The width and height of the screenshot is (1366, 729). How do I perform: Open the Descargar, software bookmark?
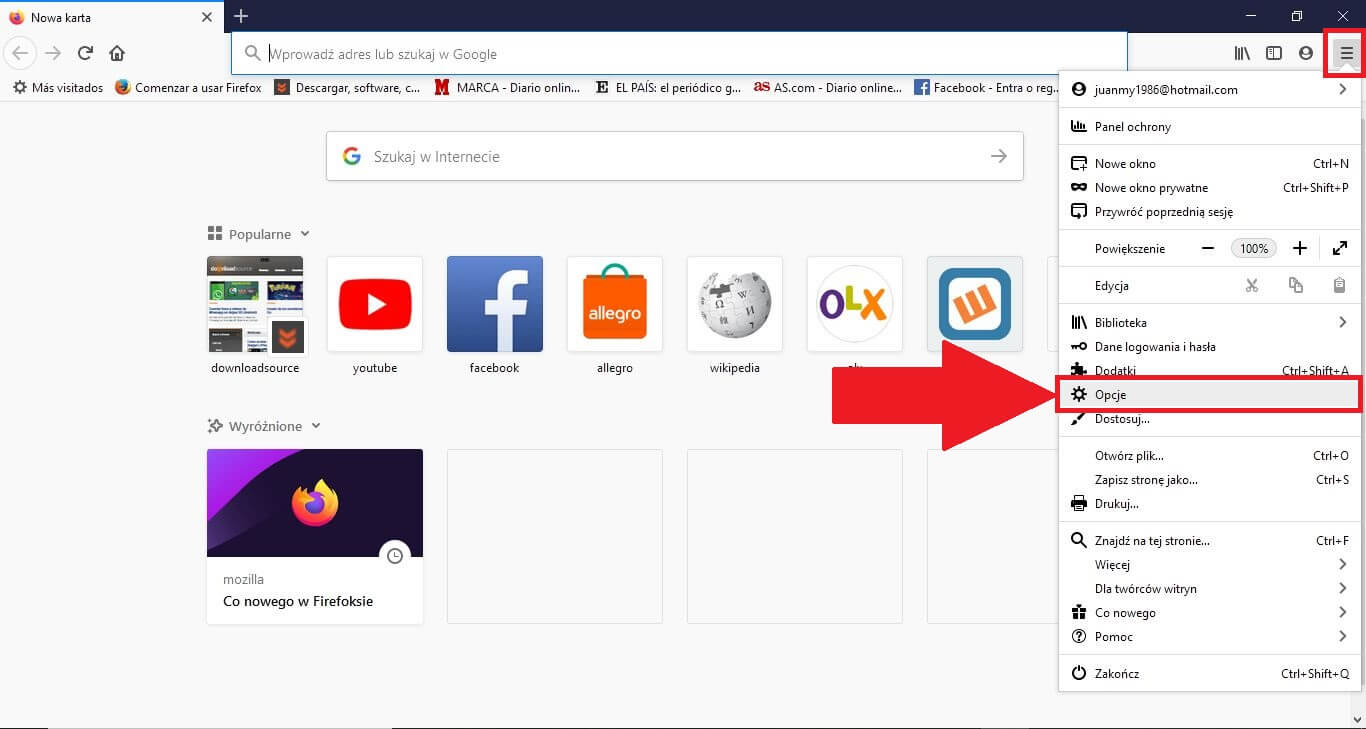point(348,87)
